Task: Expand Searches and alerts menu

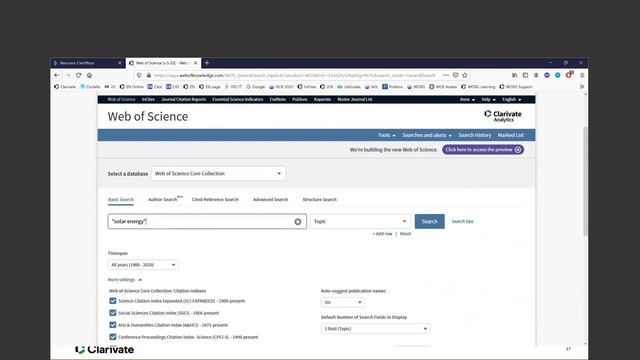Action: click(427, 135)
